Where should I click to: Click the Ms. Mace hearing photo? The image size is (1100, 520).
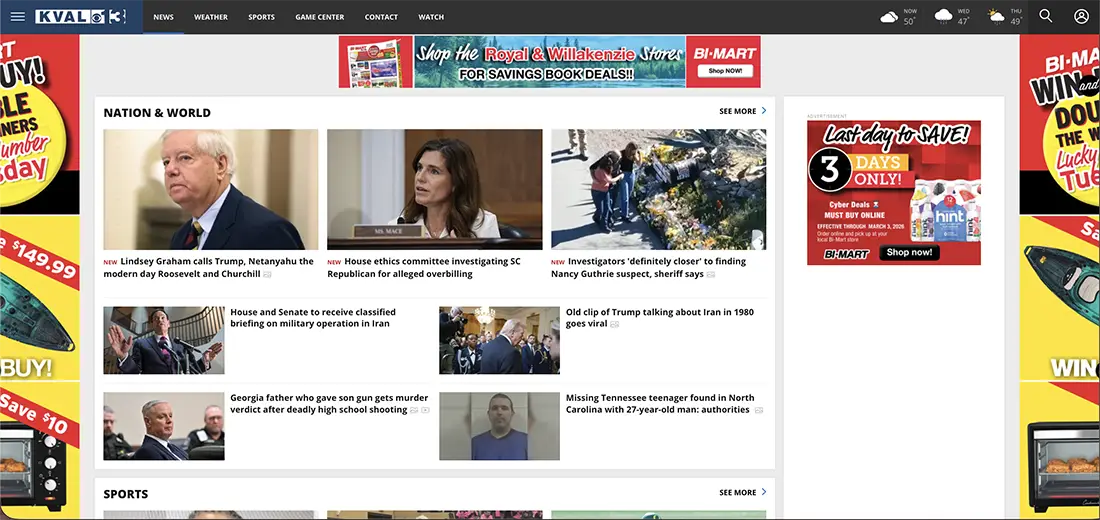click(434, 189)
